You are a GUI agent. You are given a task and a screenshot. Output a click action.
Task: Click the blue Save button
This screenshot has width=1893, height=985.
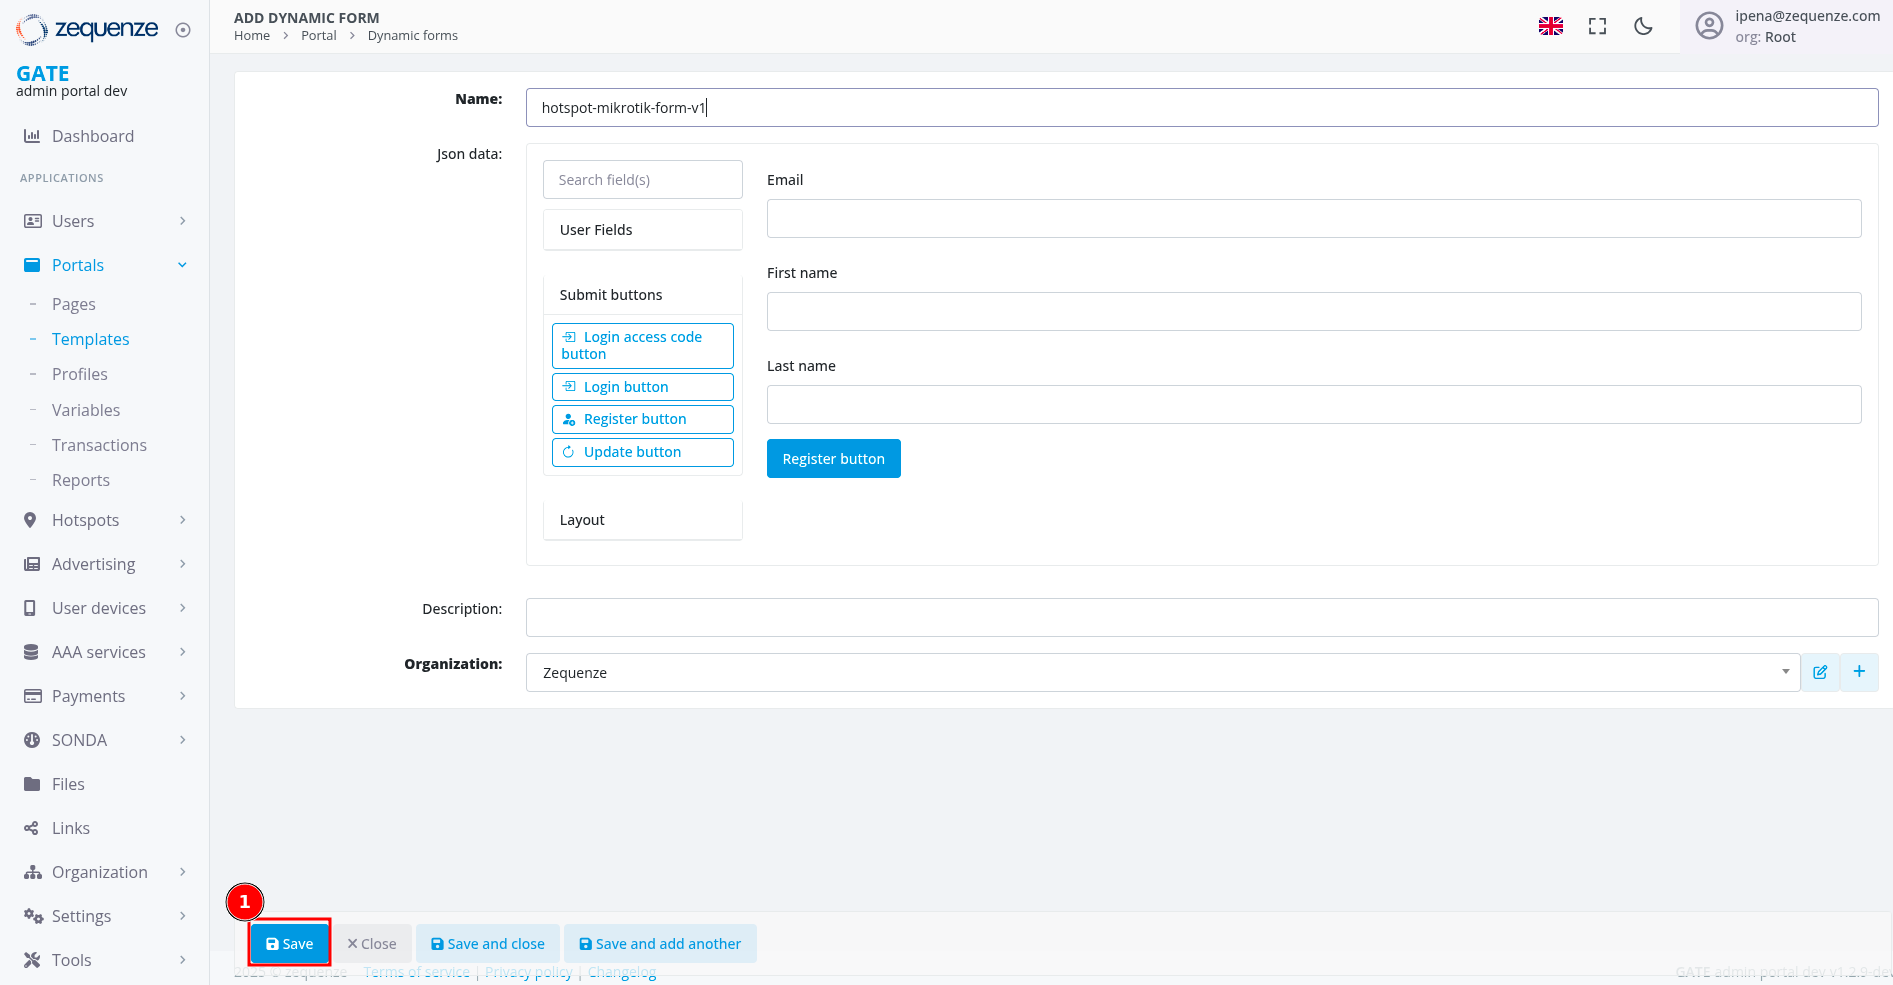(289, 944)
